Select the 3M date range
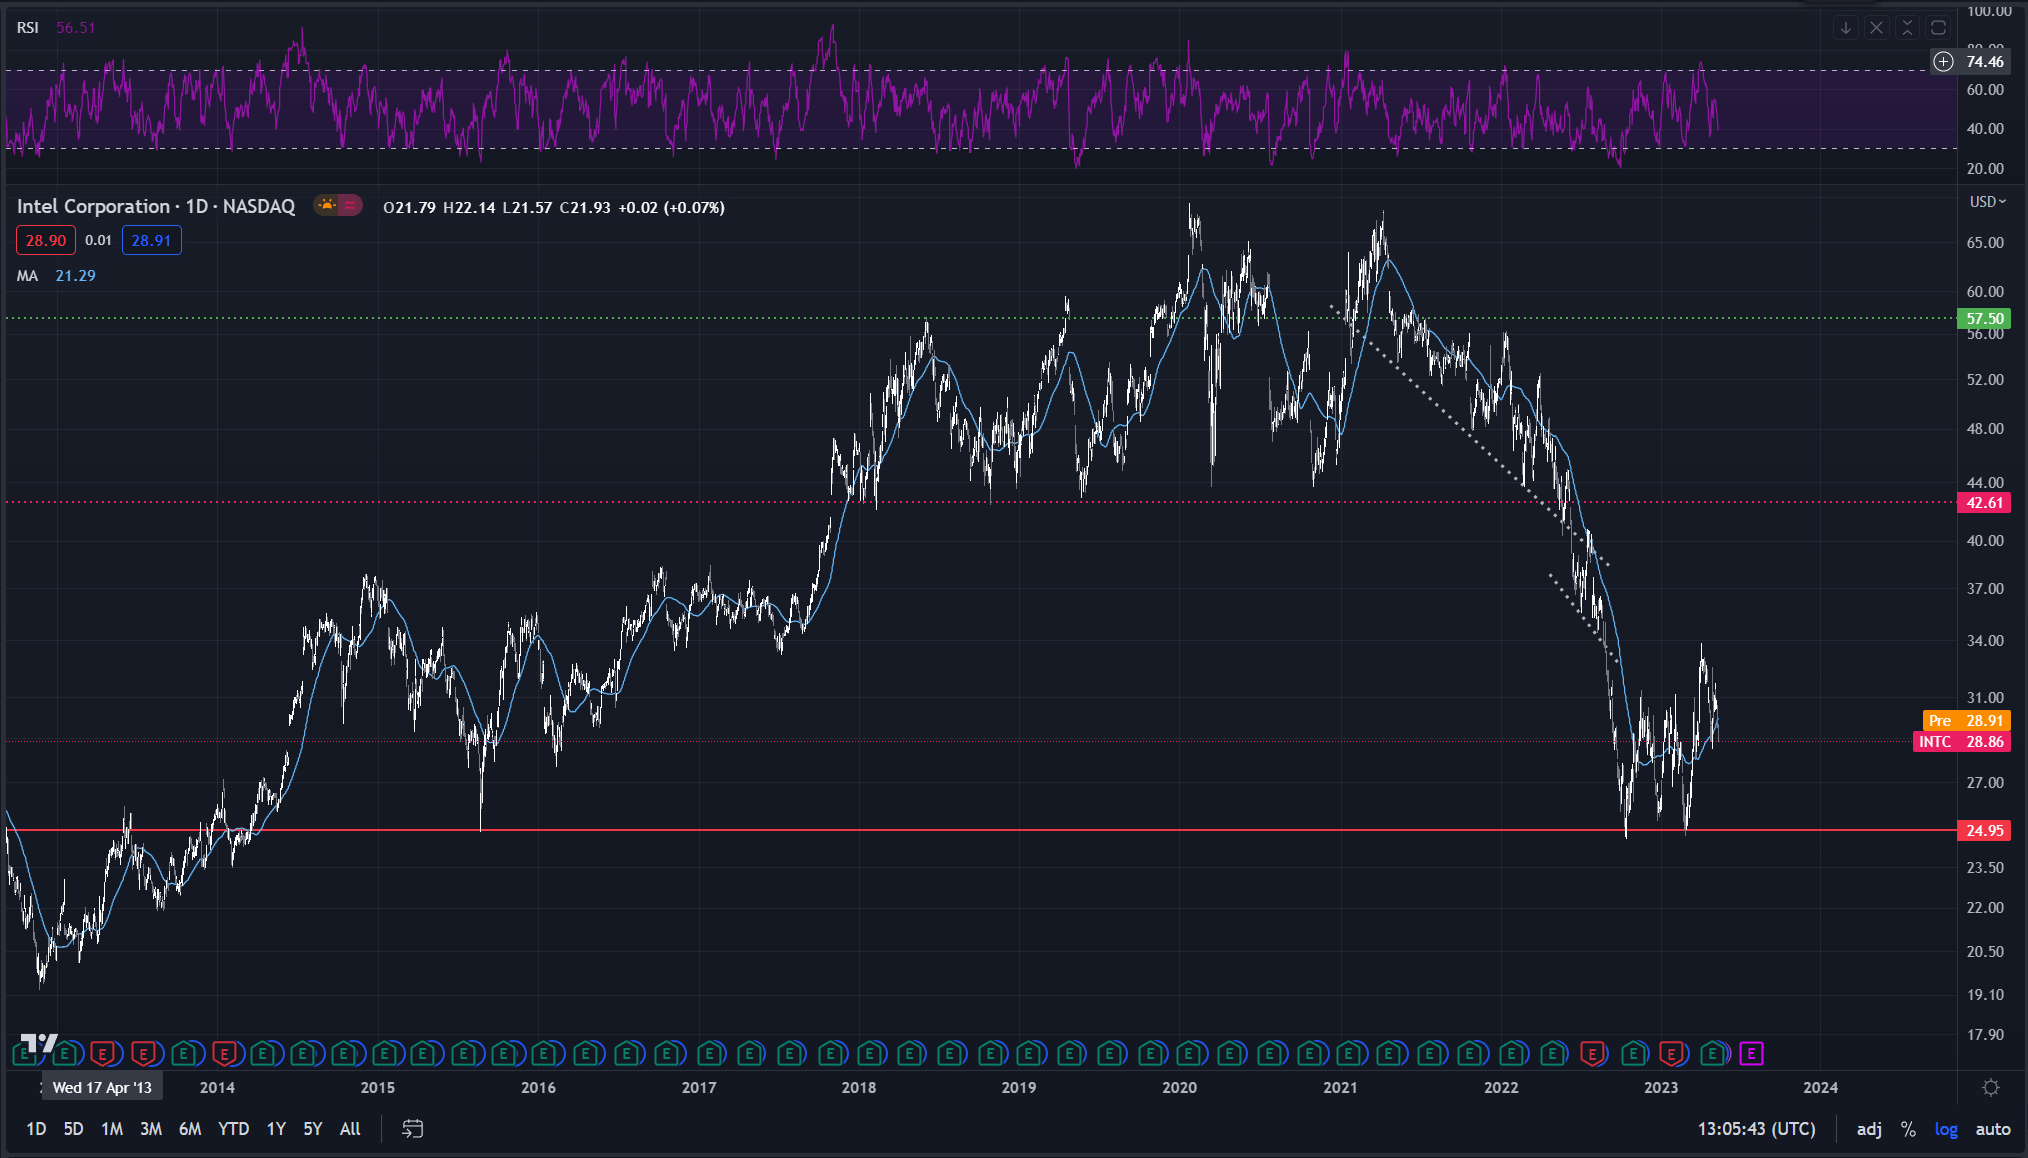 (x=151, y=1129)
